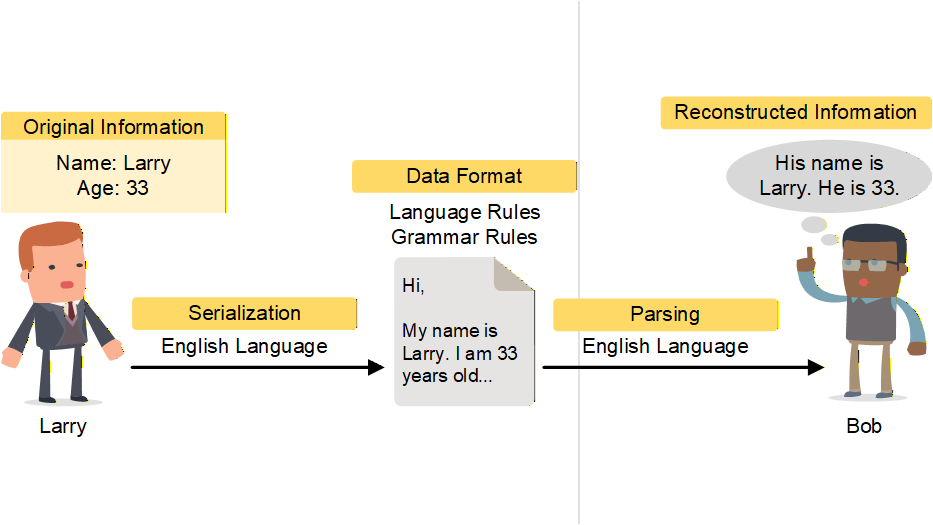933x525 pixels.
Task: Click the Name: Larry, Age: 33 box
Action: [113, 175]
